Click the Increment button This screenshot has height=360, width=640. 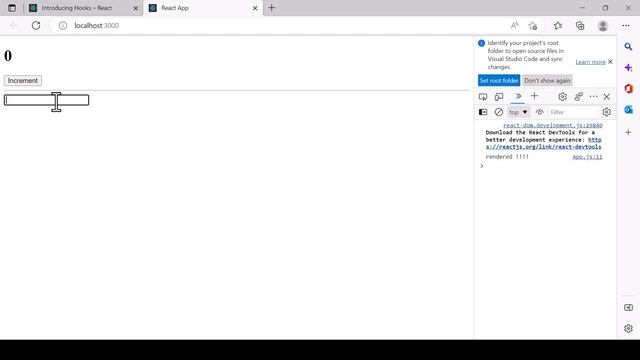tap(23, 81)
